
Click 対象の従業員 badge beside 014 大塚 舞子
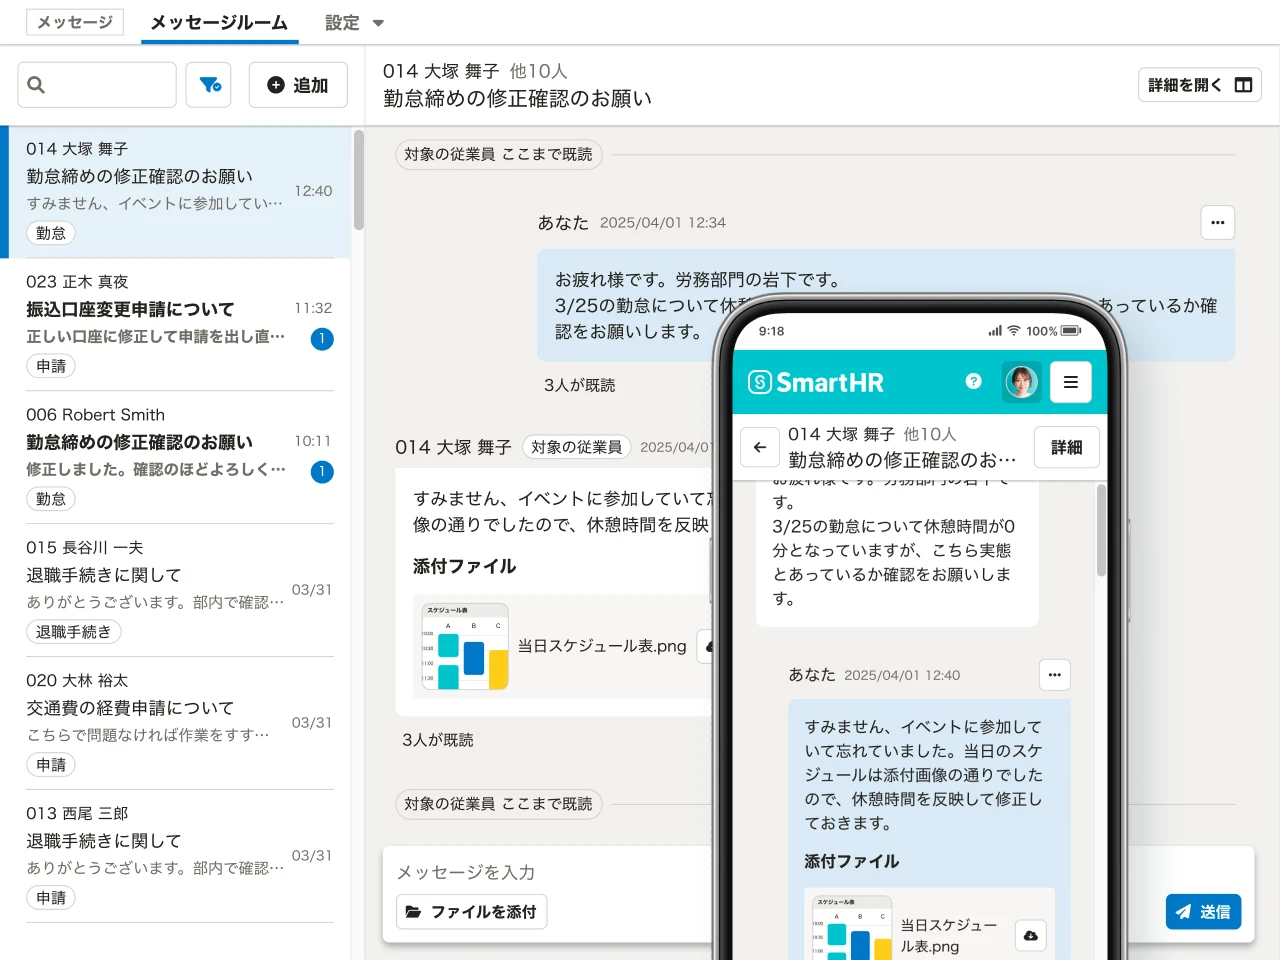[577, 447]
